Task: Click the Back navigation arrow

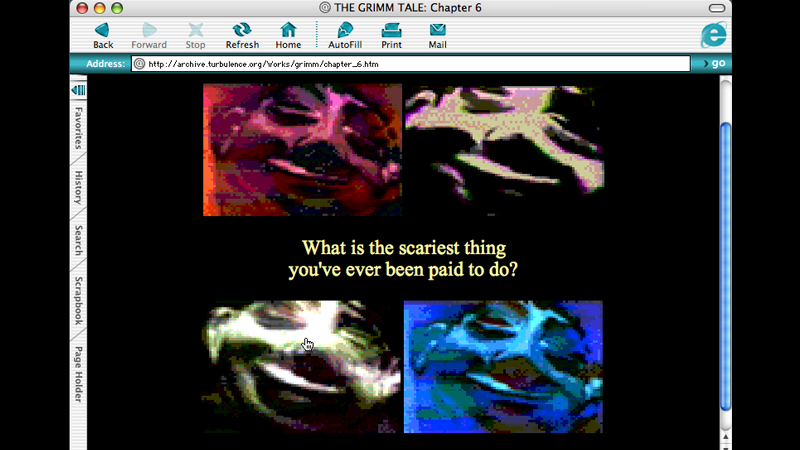Action: [x=103, y=30]
